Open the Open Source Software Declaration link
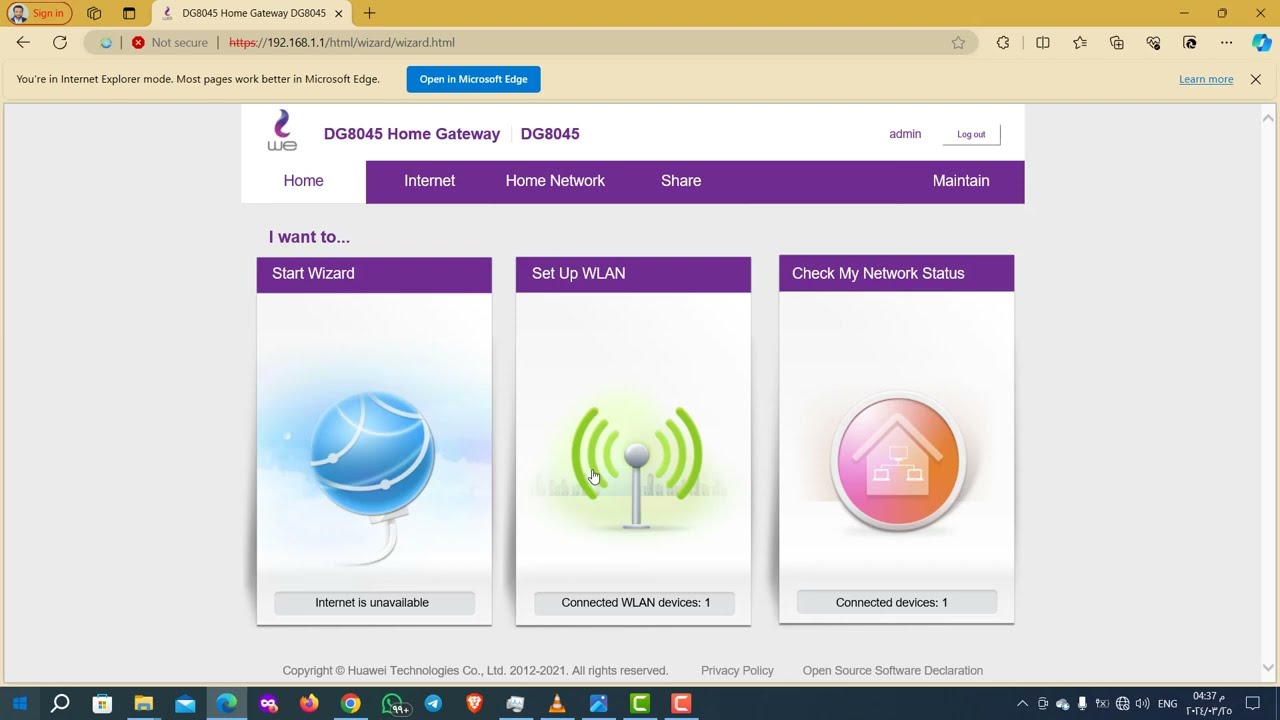 coord(892,671)
